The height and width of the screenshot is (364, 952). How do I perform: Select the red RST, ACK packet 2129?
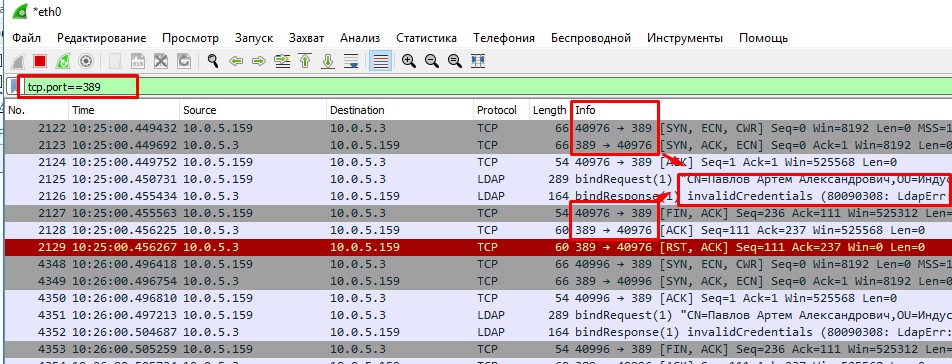coord(478,247)
